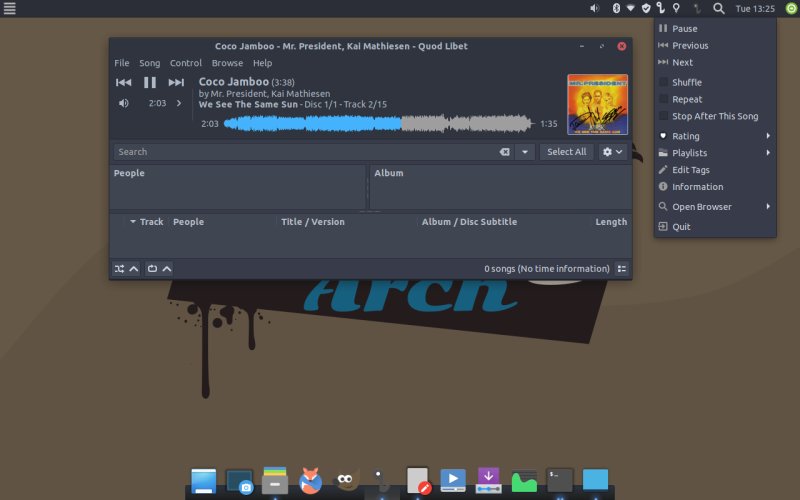Screen dimensions: 800x500
Task: Launch the video player dock icon
Action: tap(453, 481)
